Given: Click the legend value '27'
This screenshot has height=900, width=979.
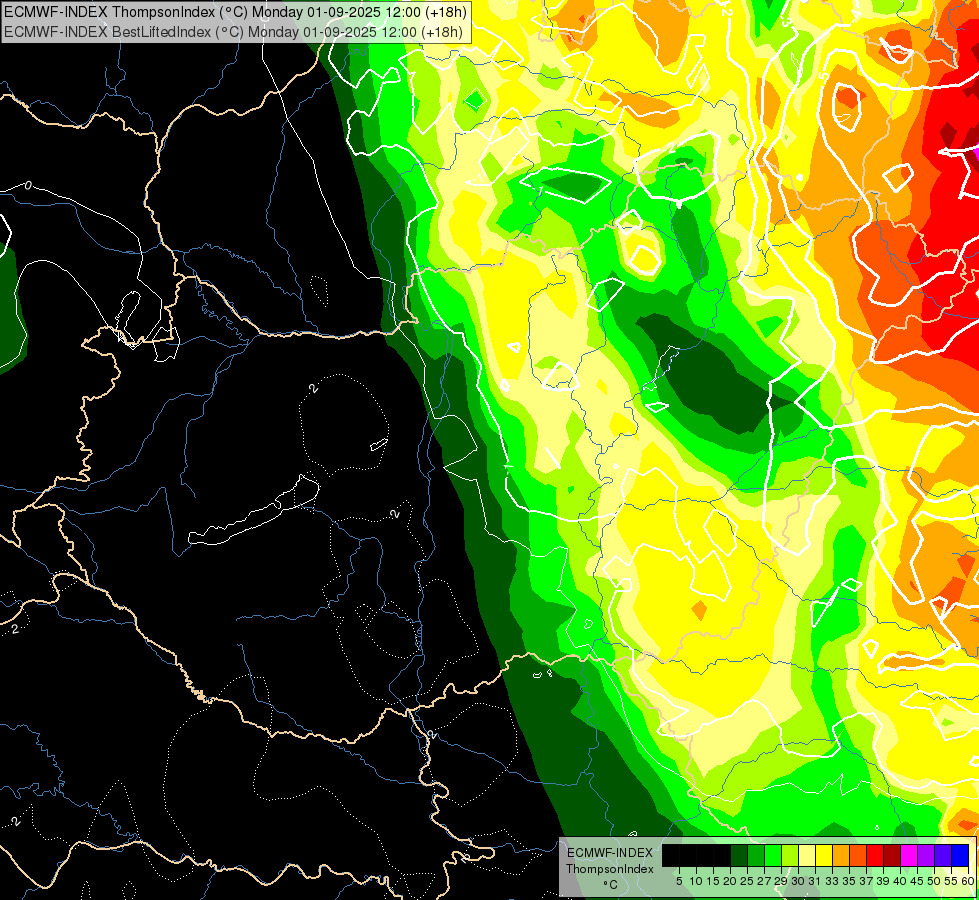Looking at the screenshot, I should pyautogui.click(x=764, y=881).
